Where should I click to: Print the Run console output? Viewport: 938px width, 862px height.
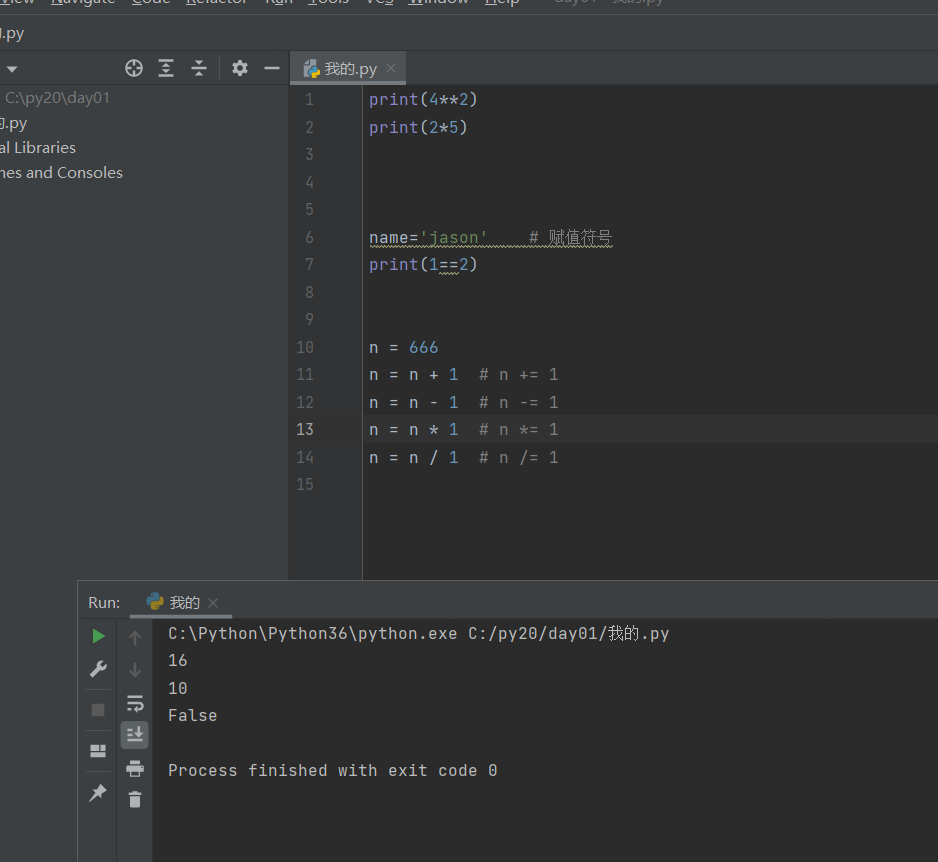135,768
